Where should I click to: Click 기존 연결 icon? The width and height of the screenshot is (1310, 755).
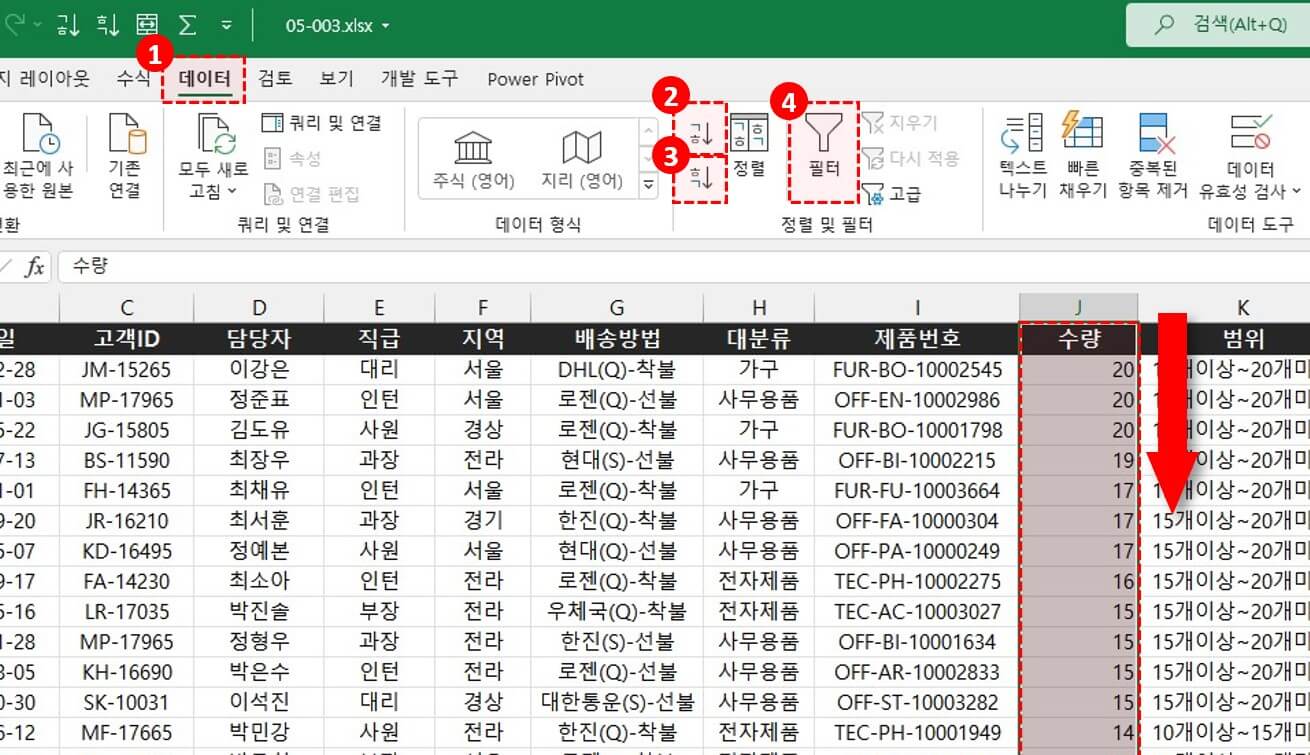126,132
